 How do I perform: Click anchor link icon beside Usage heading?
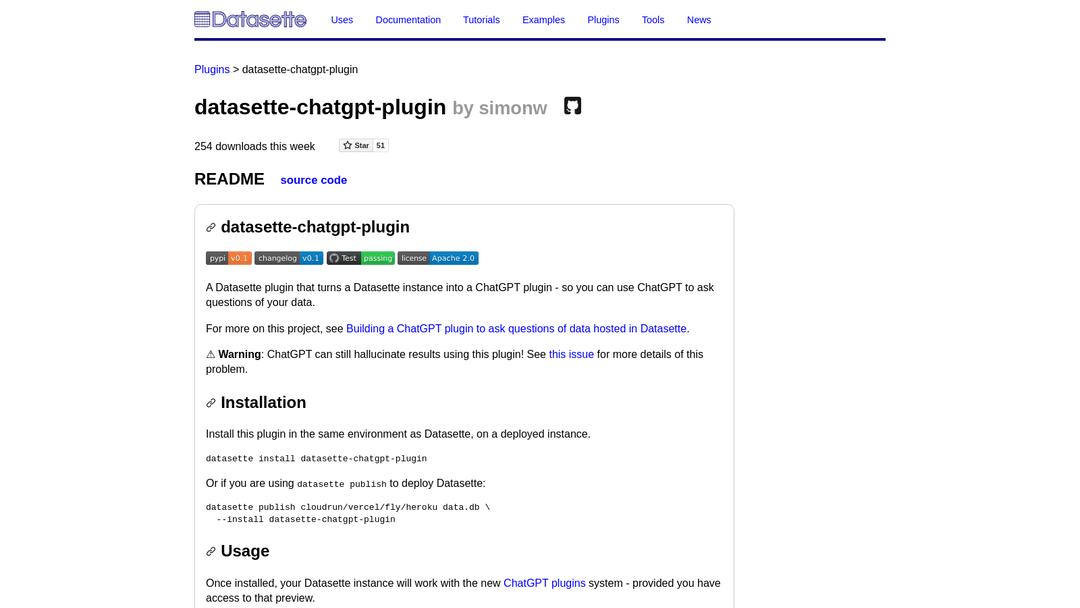211,552
